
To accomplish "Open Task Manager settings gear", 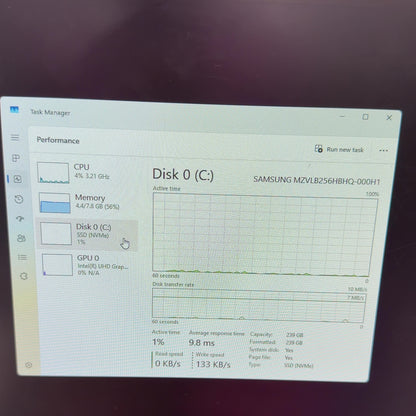I will point(29,365).
